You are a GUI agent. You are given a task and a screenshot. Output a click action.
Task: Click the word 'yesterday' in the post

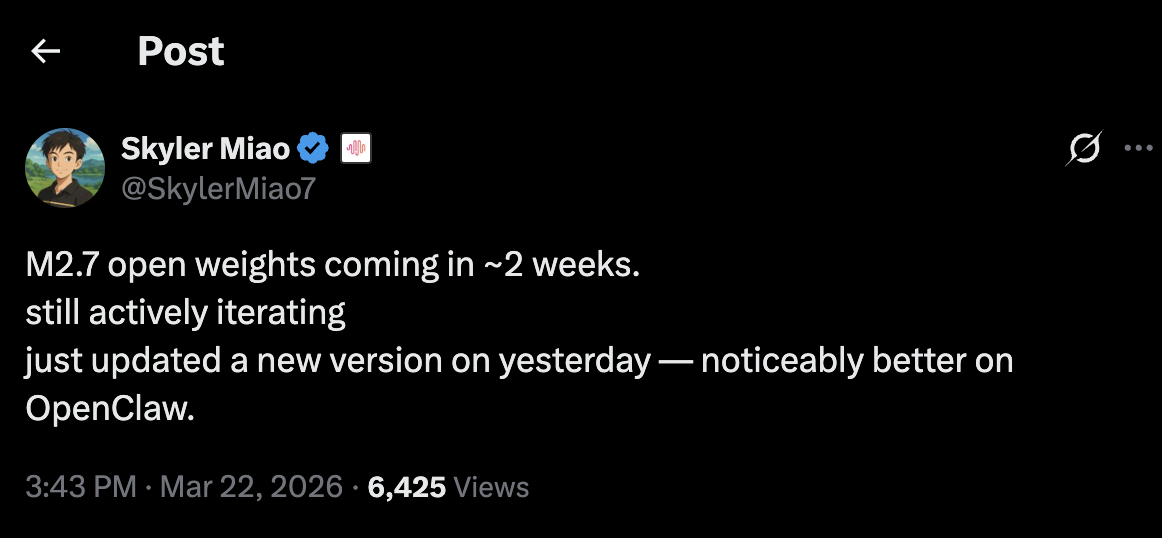574,361
